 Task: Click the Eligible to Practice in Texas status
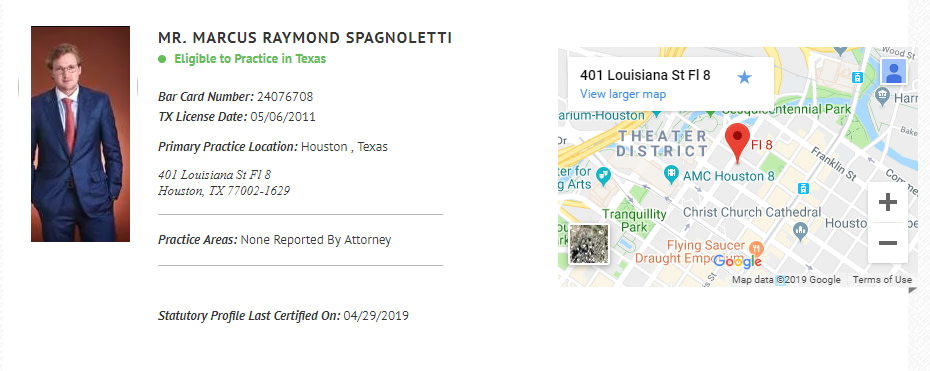pos(250,59)
